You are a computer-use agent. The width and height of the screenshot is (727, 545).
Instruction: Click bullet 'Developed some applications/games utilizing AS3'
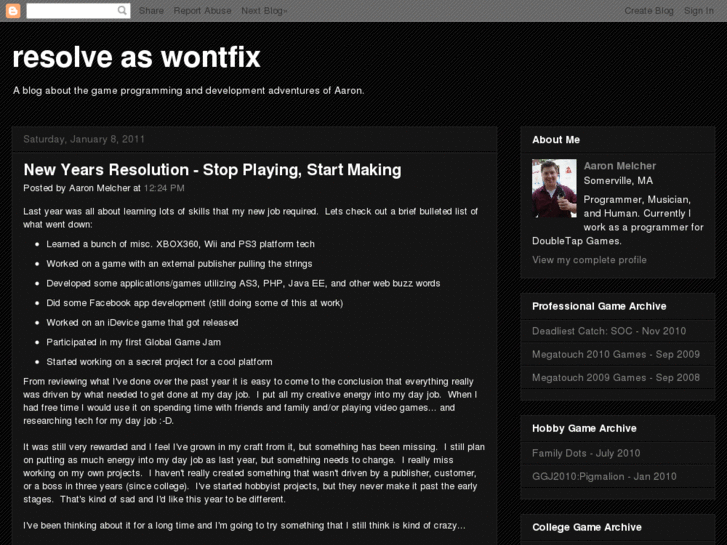pyautogui.click(x=243, y=283)
